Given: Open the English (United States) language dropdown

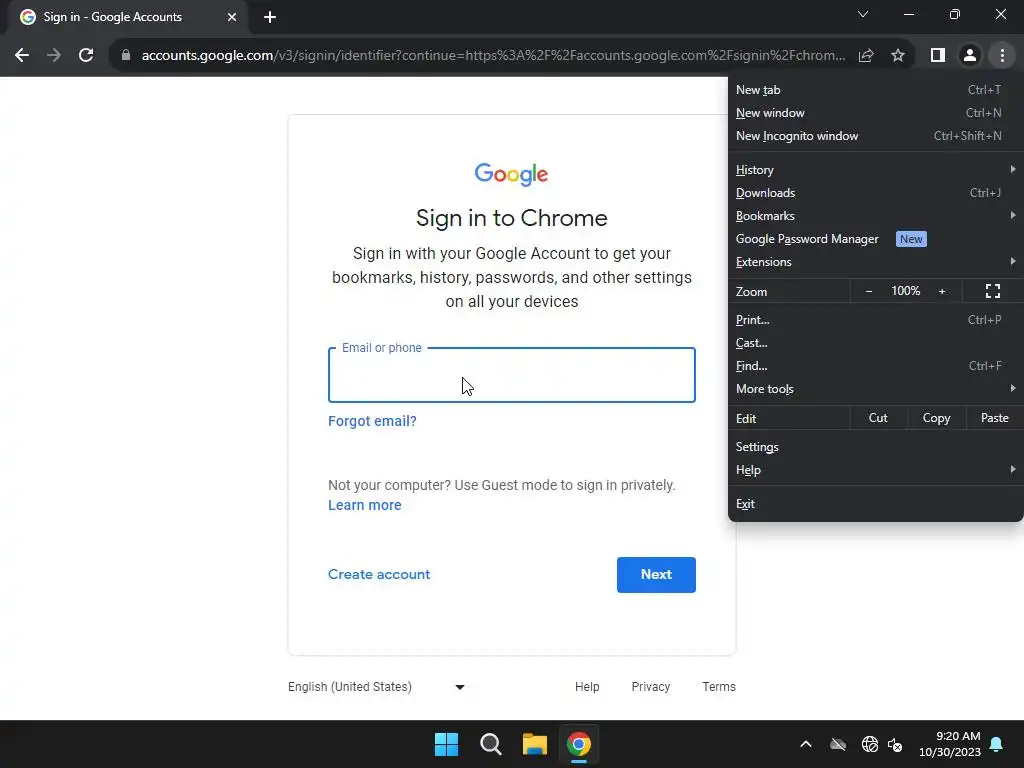Looking at the screenshot, I should point(376,686).
